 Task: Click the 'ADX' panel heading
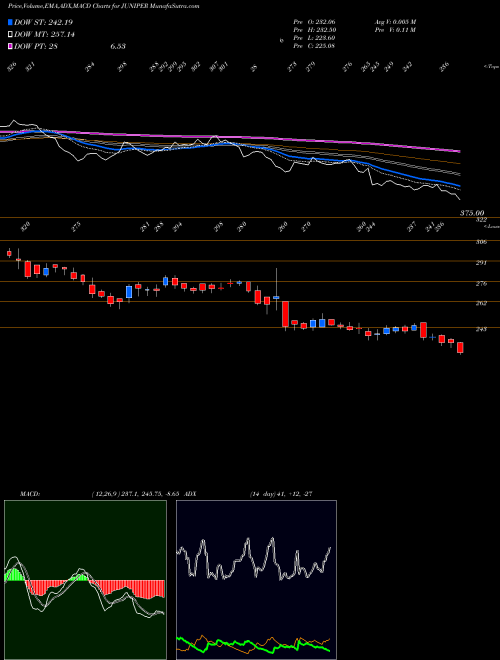pyautogui.click(x=191, y=494)
